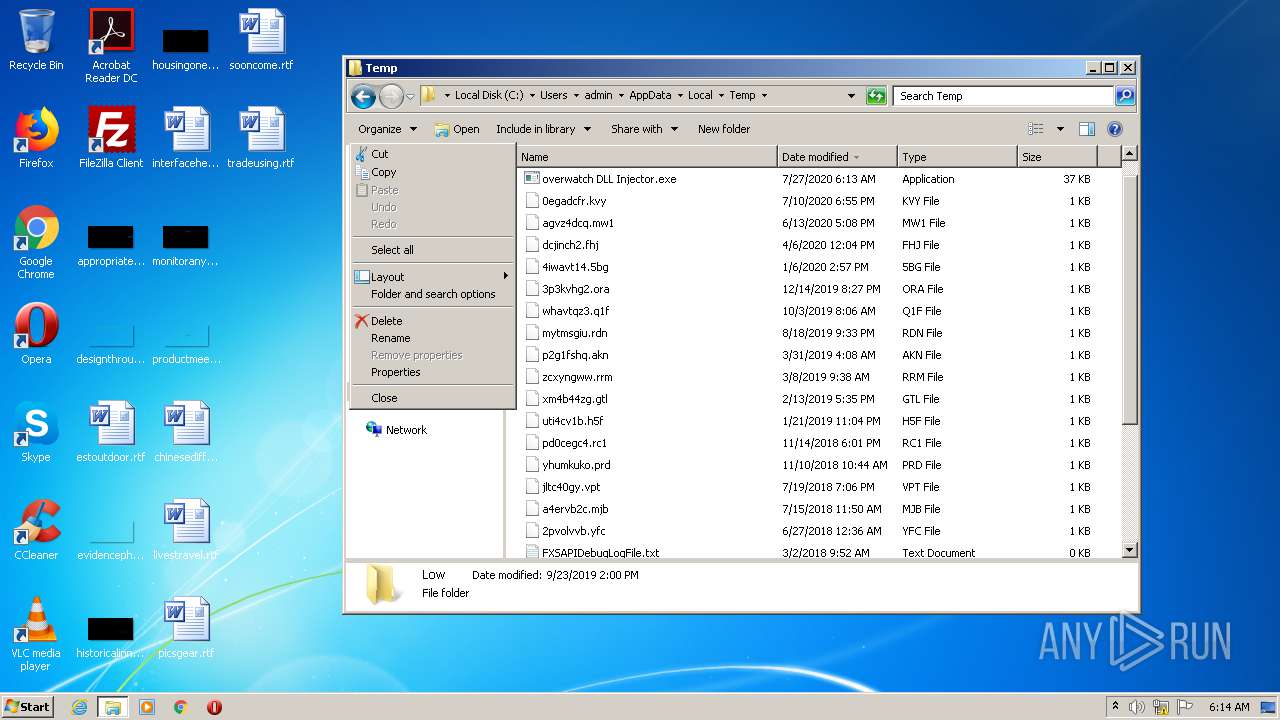
Task: Choose Cut from Organize menu
Action: point(432,154)
